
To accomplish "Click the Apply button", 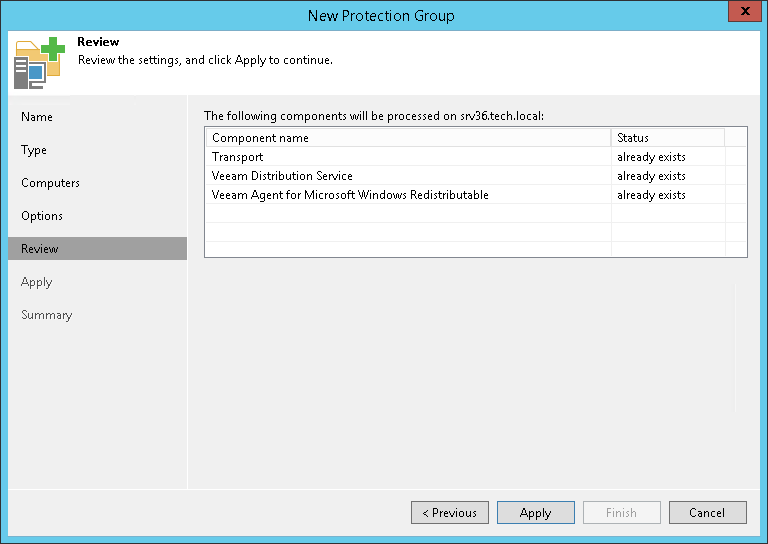I will (x=535, y=512).
